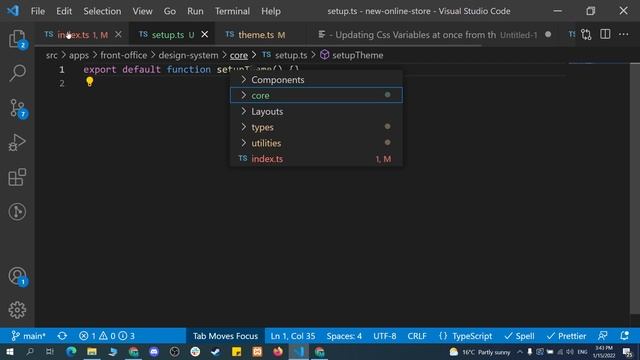Image resolution: width=640 pixels, height=360 pixels.
Task: Open Microsoft Edge from taskbar
Action: (x=71, y=351)
